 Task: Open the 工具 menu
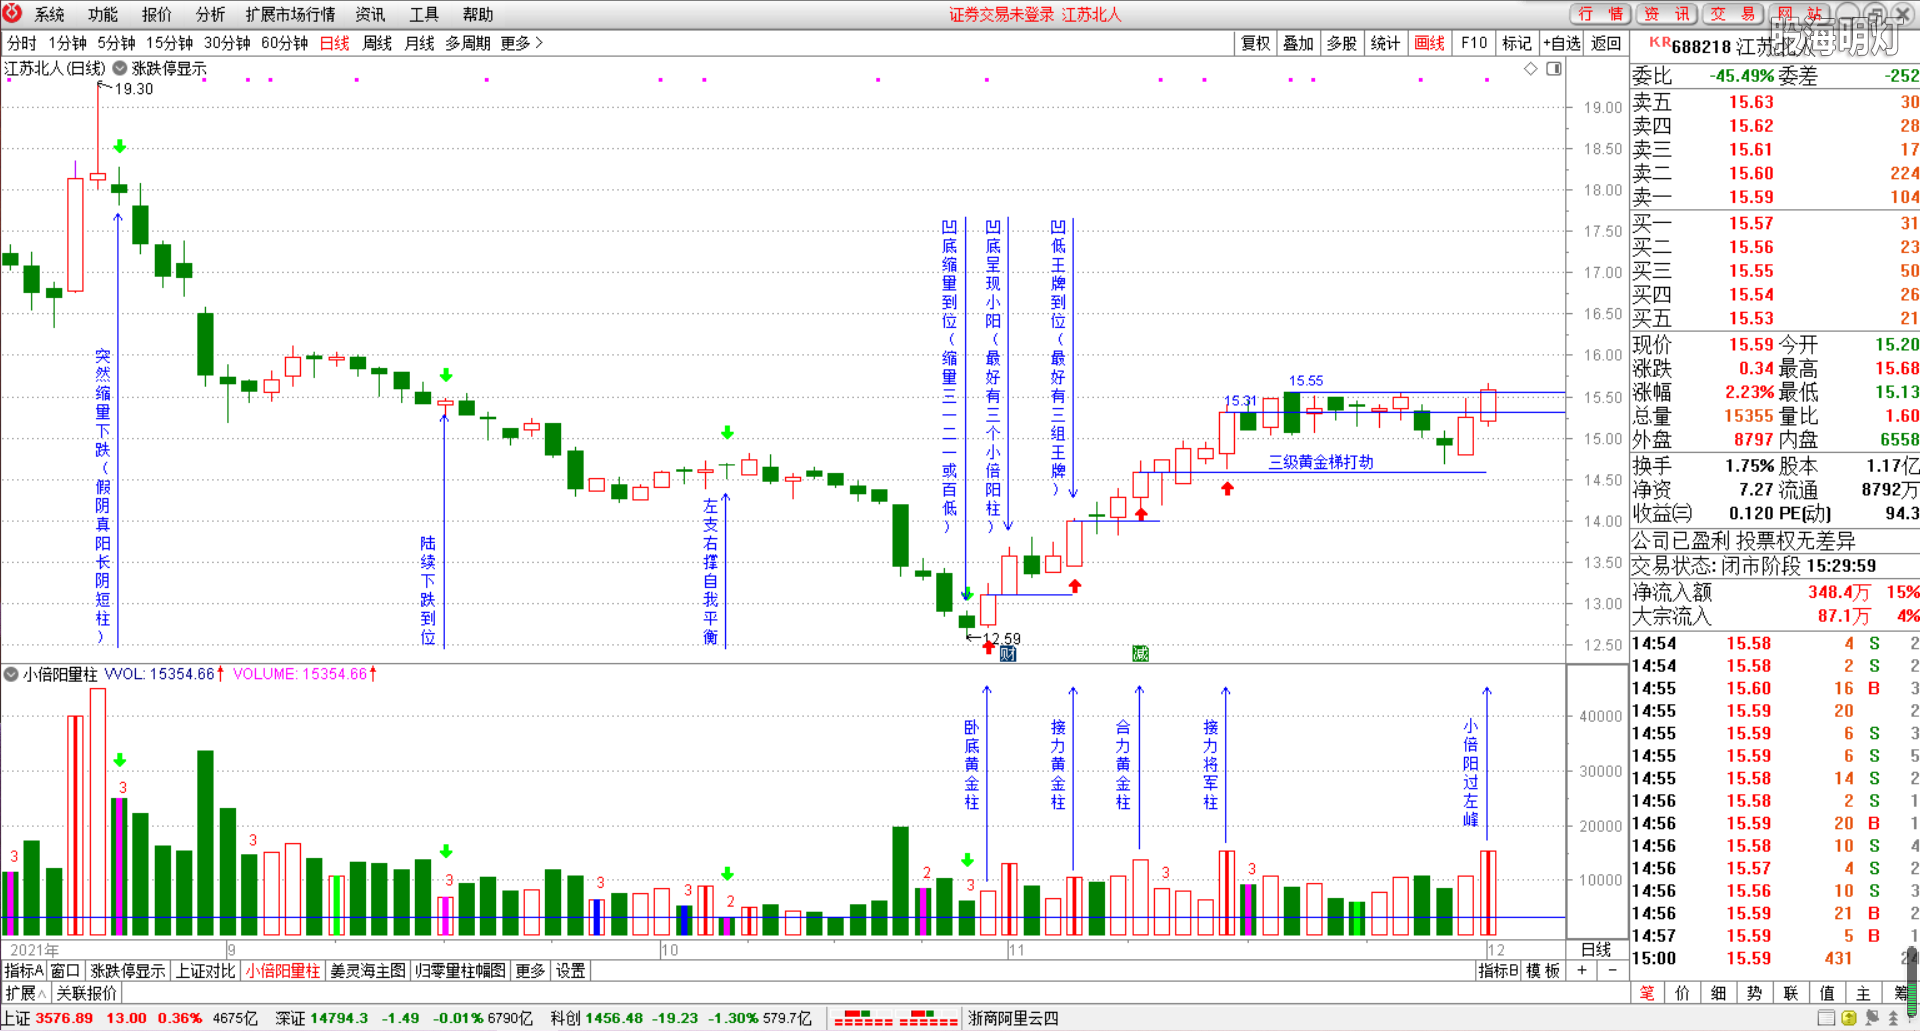point(424,14)
